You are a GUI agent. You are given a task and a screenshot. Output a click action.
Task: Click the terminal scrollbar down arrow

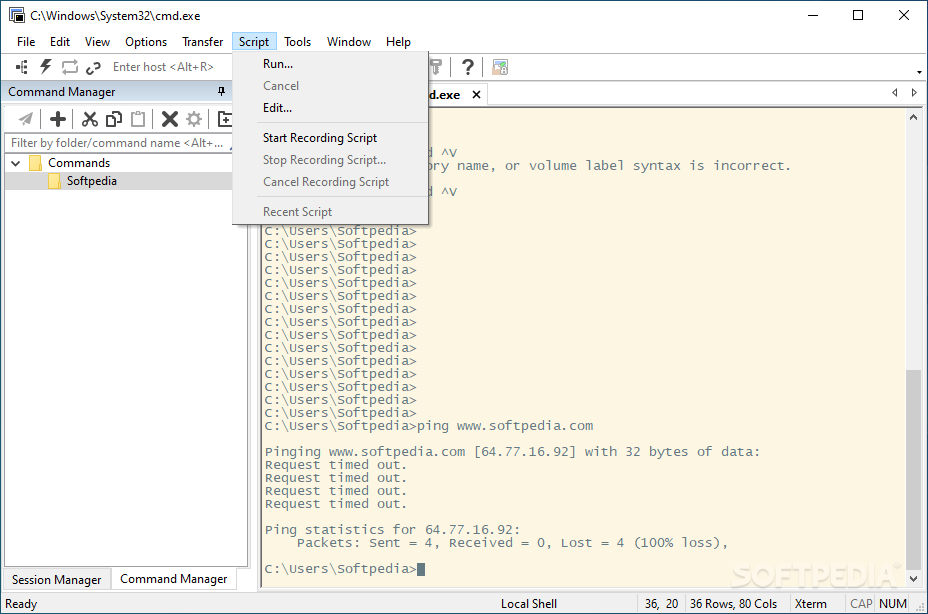click(914, 578)
